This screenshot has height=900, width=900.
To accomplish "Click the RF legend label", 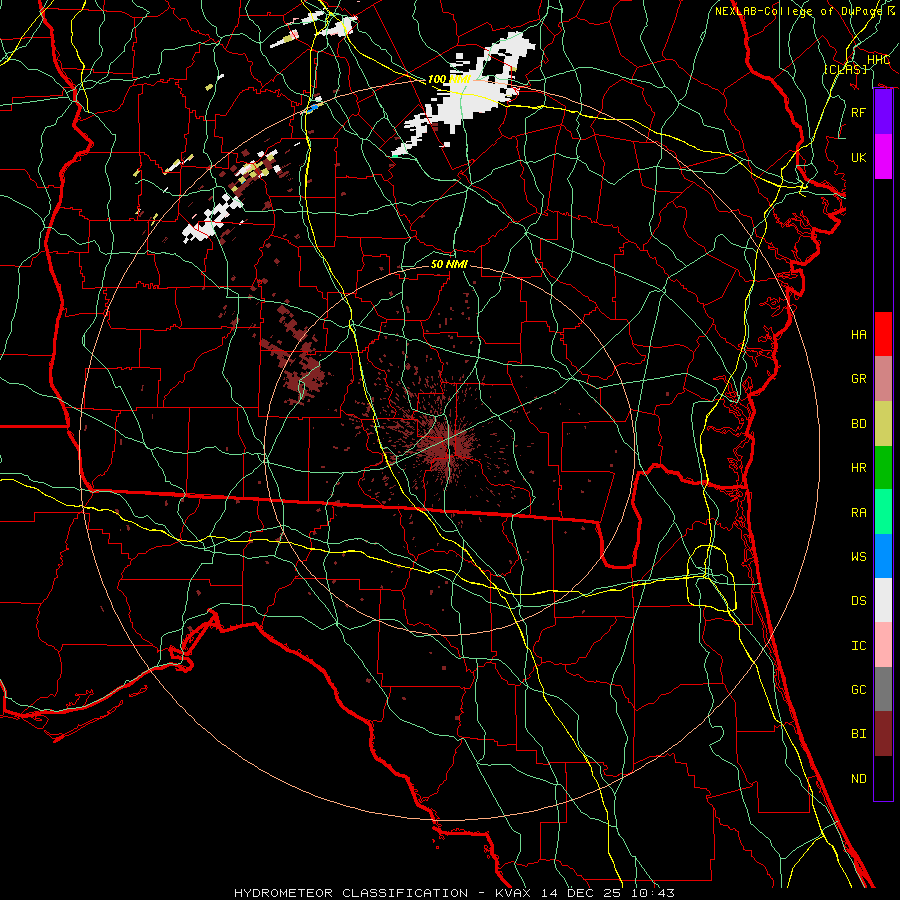I will coord(859,112).
